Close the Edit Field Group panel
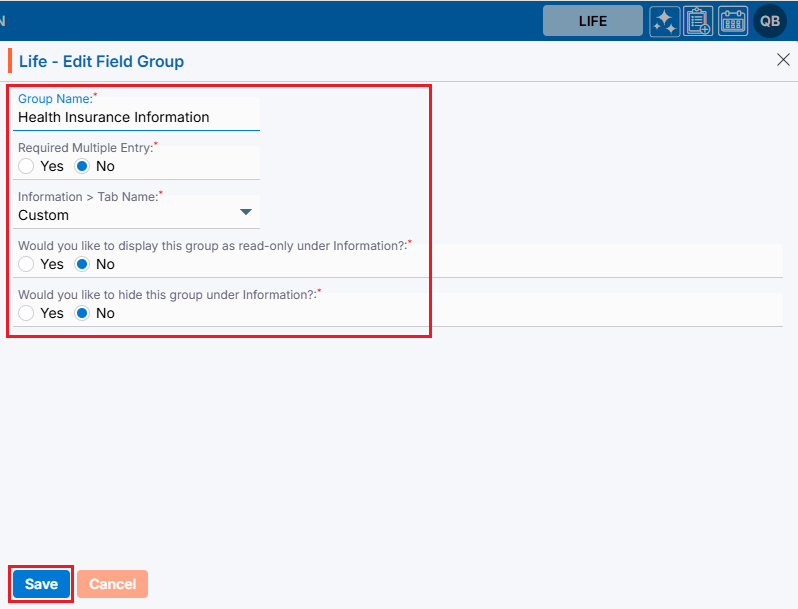 click(x=783, y=60)
